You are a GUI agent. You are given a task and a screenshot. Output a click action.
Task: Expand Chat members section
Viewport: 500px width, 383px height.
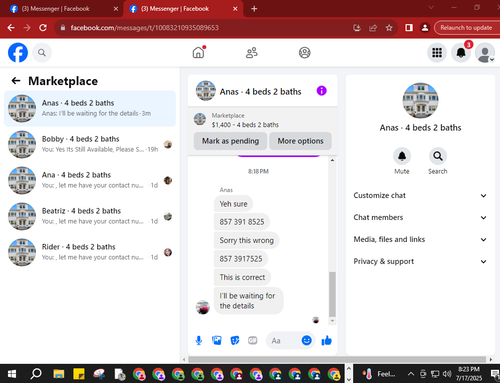420,217
